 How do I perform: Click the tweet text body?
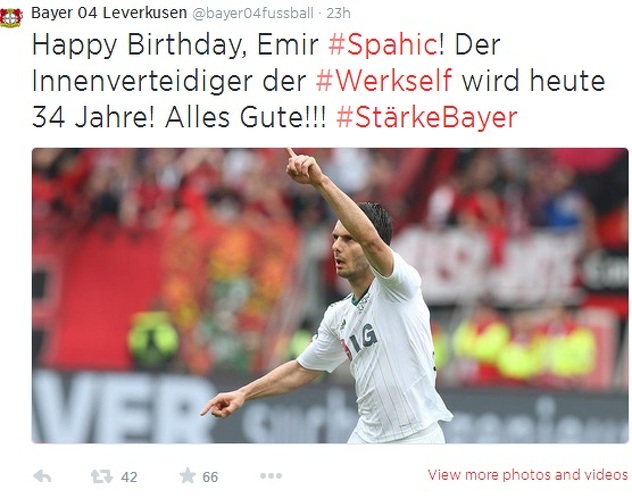318,81
